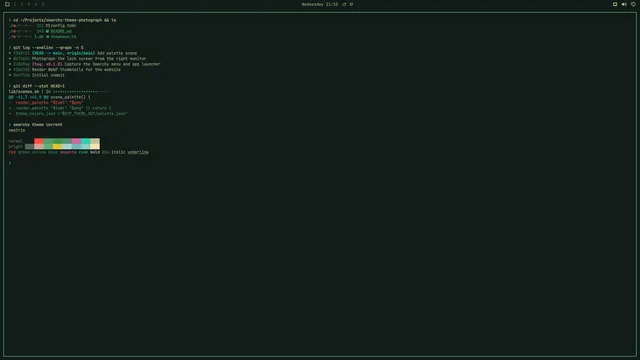Click the config.toml file name
The height and width of the screenshot is (360, 640).
click(x=63, y=25)
